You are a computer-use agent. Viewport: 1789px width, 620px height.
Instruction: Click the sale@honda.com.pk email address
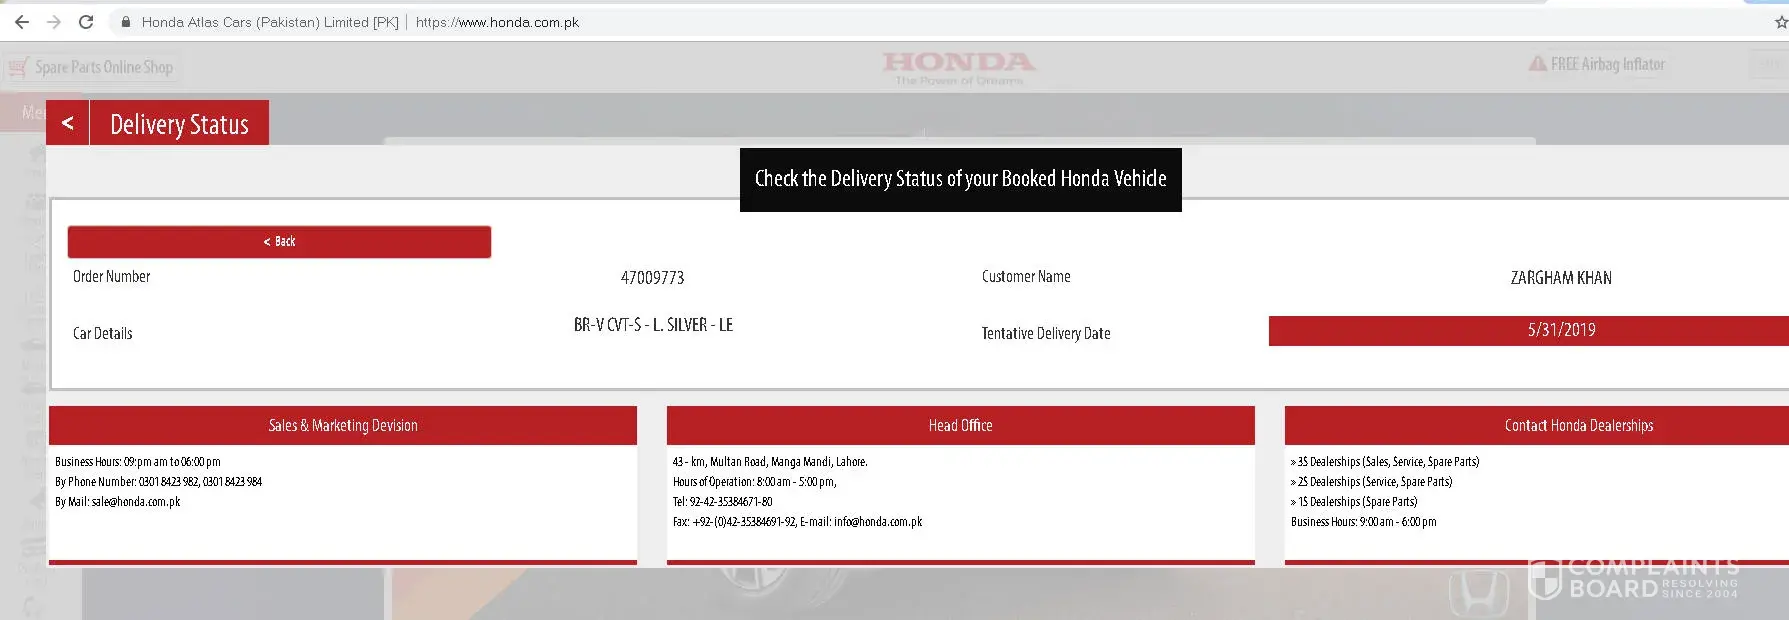pyautogui.click(x=136, y=502)
